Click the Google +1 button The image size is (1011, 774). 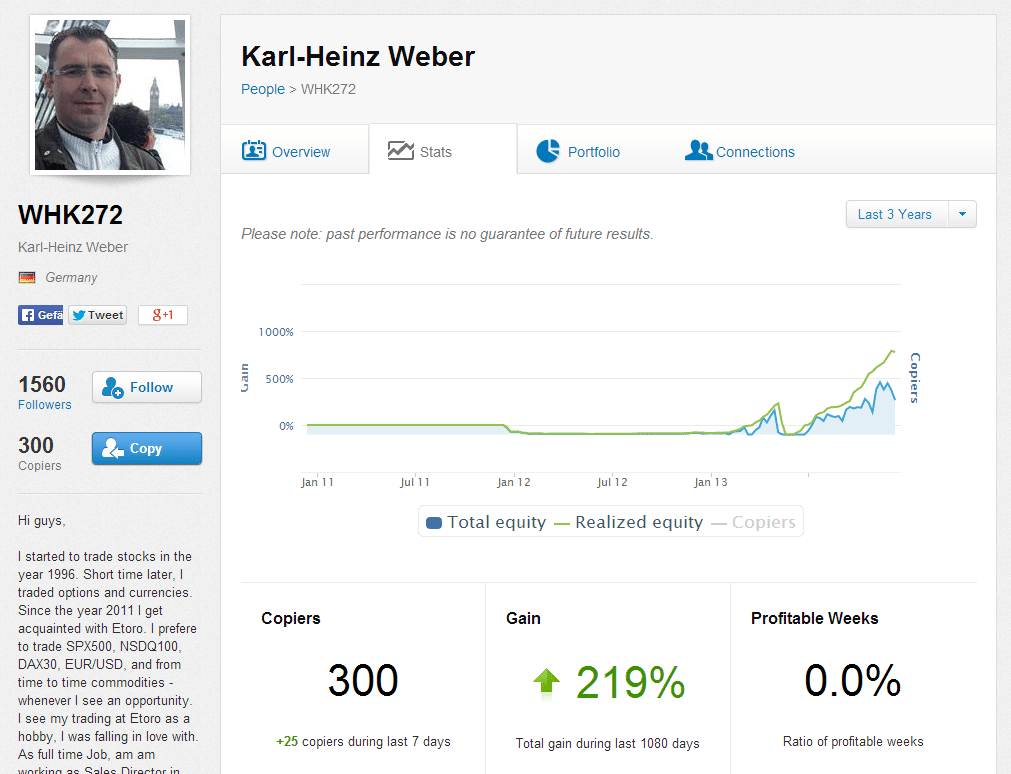pyautogui.click(x=162, y=315)
